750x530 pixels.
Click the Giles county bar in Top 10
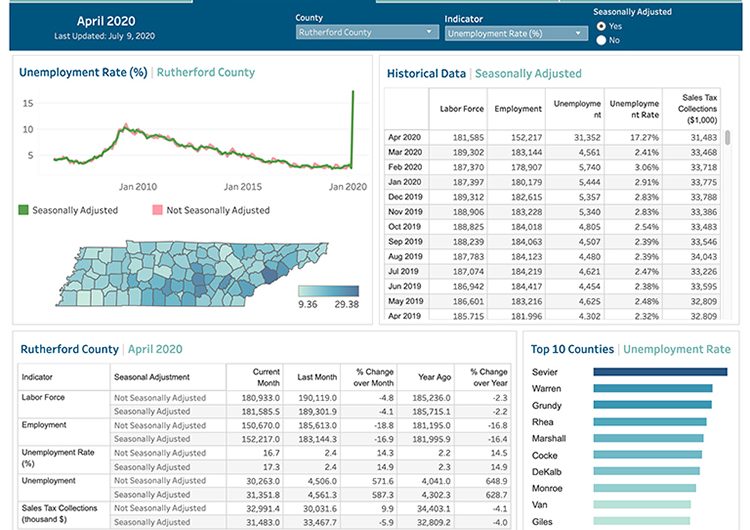tap(641, 520)
